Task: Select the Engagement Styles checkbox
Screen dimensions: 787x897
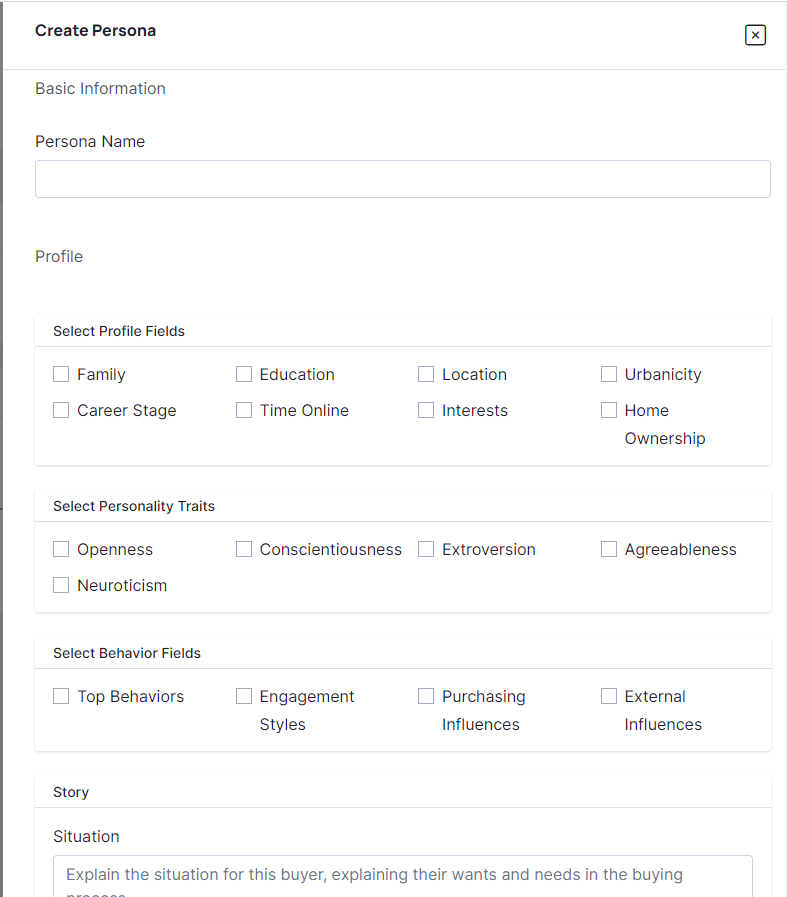Action: click(x=244, y=696)
